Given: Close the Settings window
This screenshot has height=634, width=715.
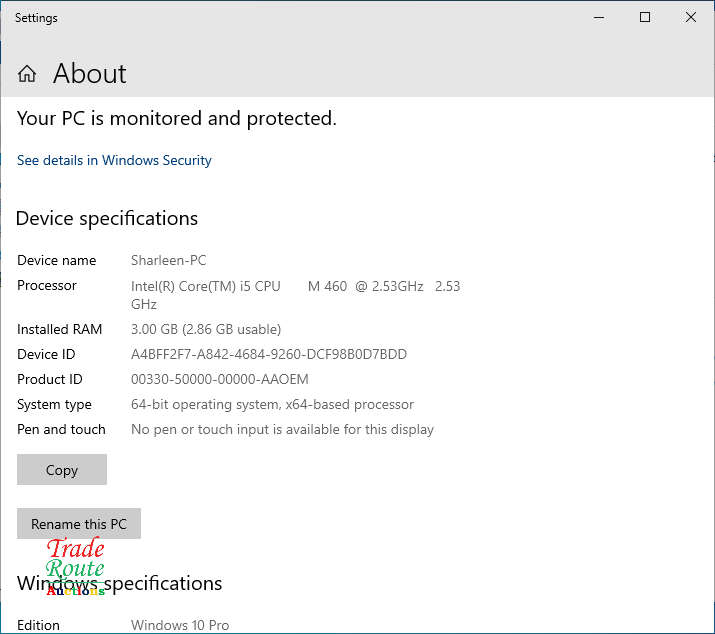Looking at the screenshot, I should point(691,17).
